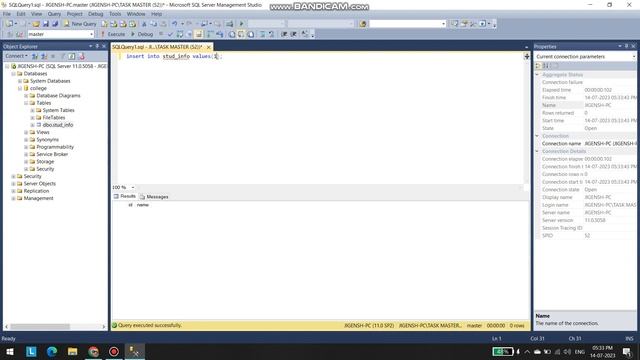This screenshot has width=640, height=360.
Task: Open the Debug menu
Action: point(96,14)
